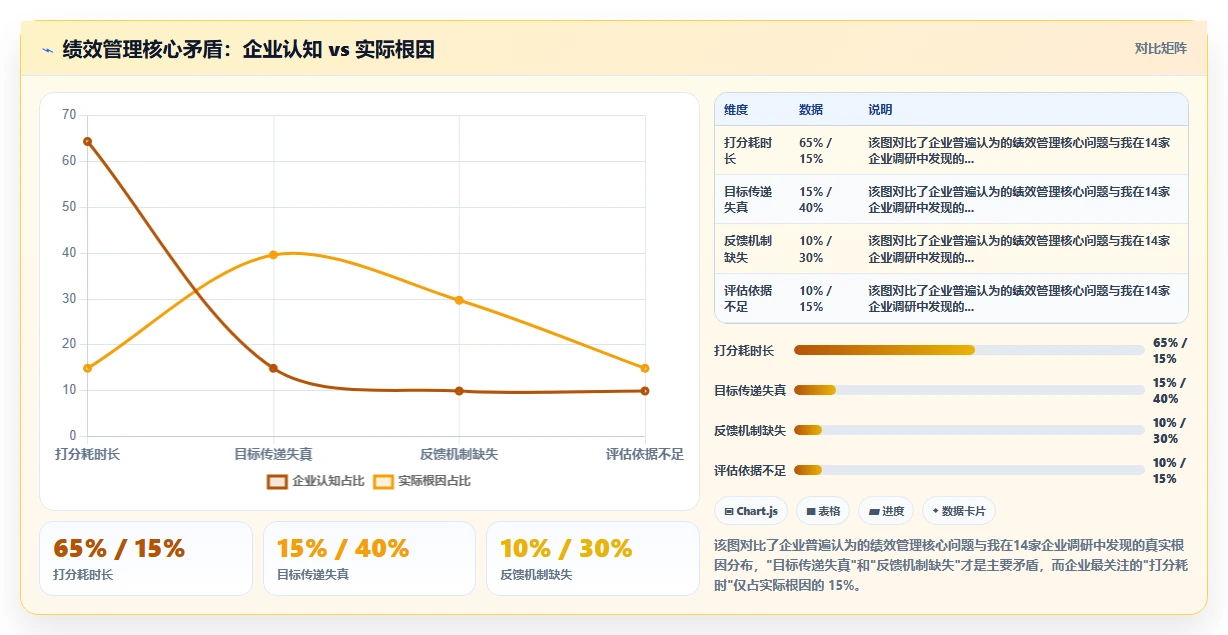1228x635 pixels.
Task: Select the 目标传递失真 progress bar
Action: coord(969,390)
